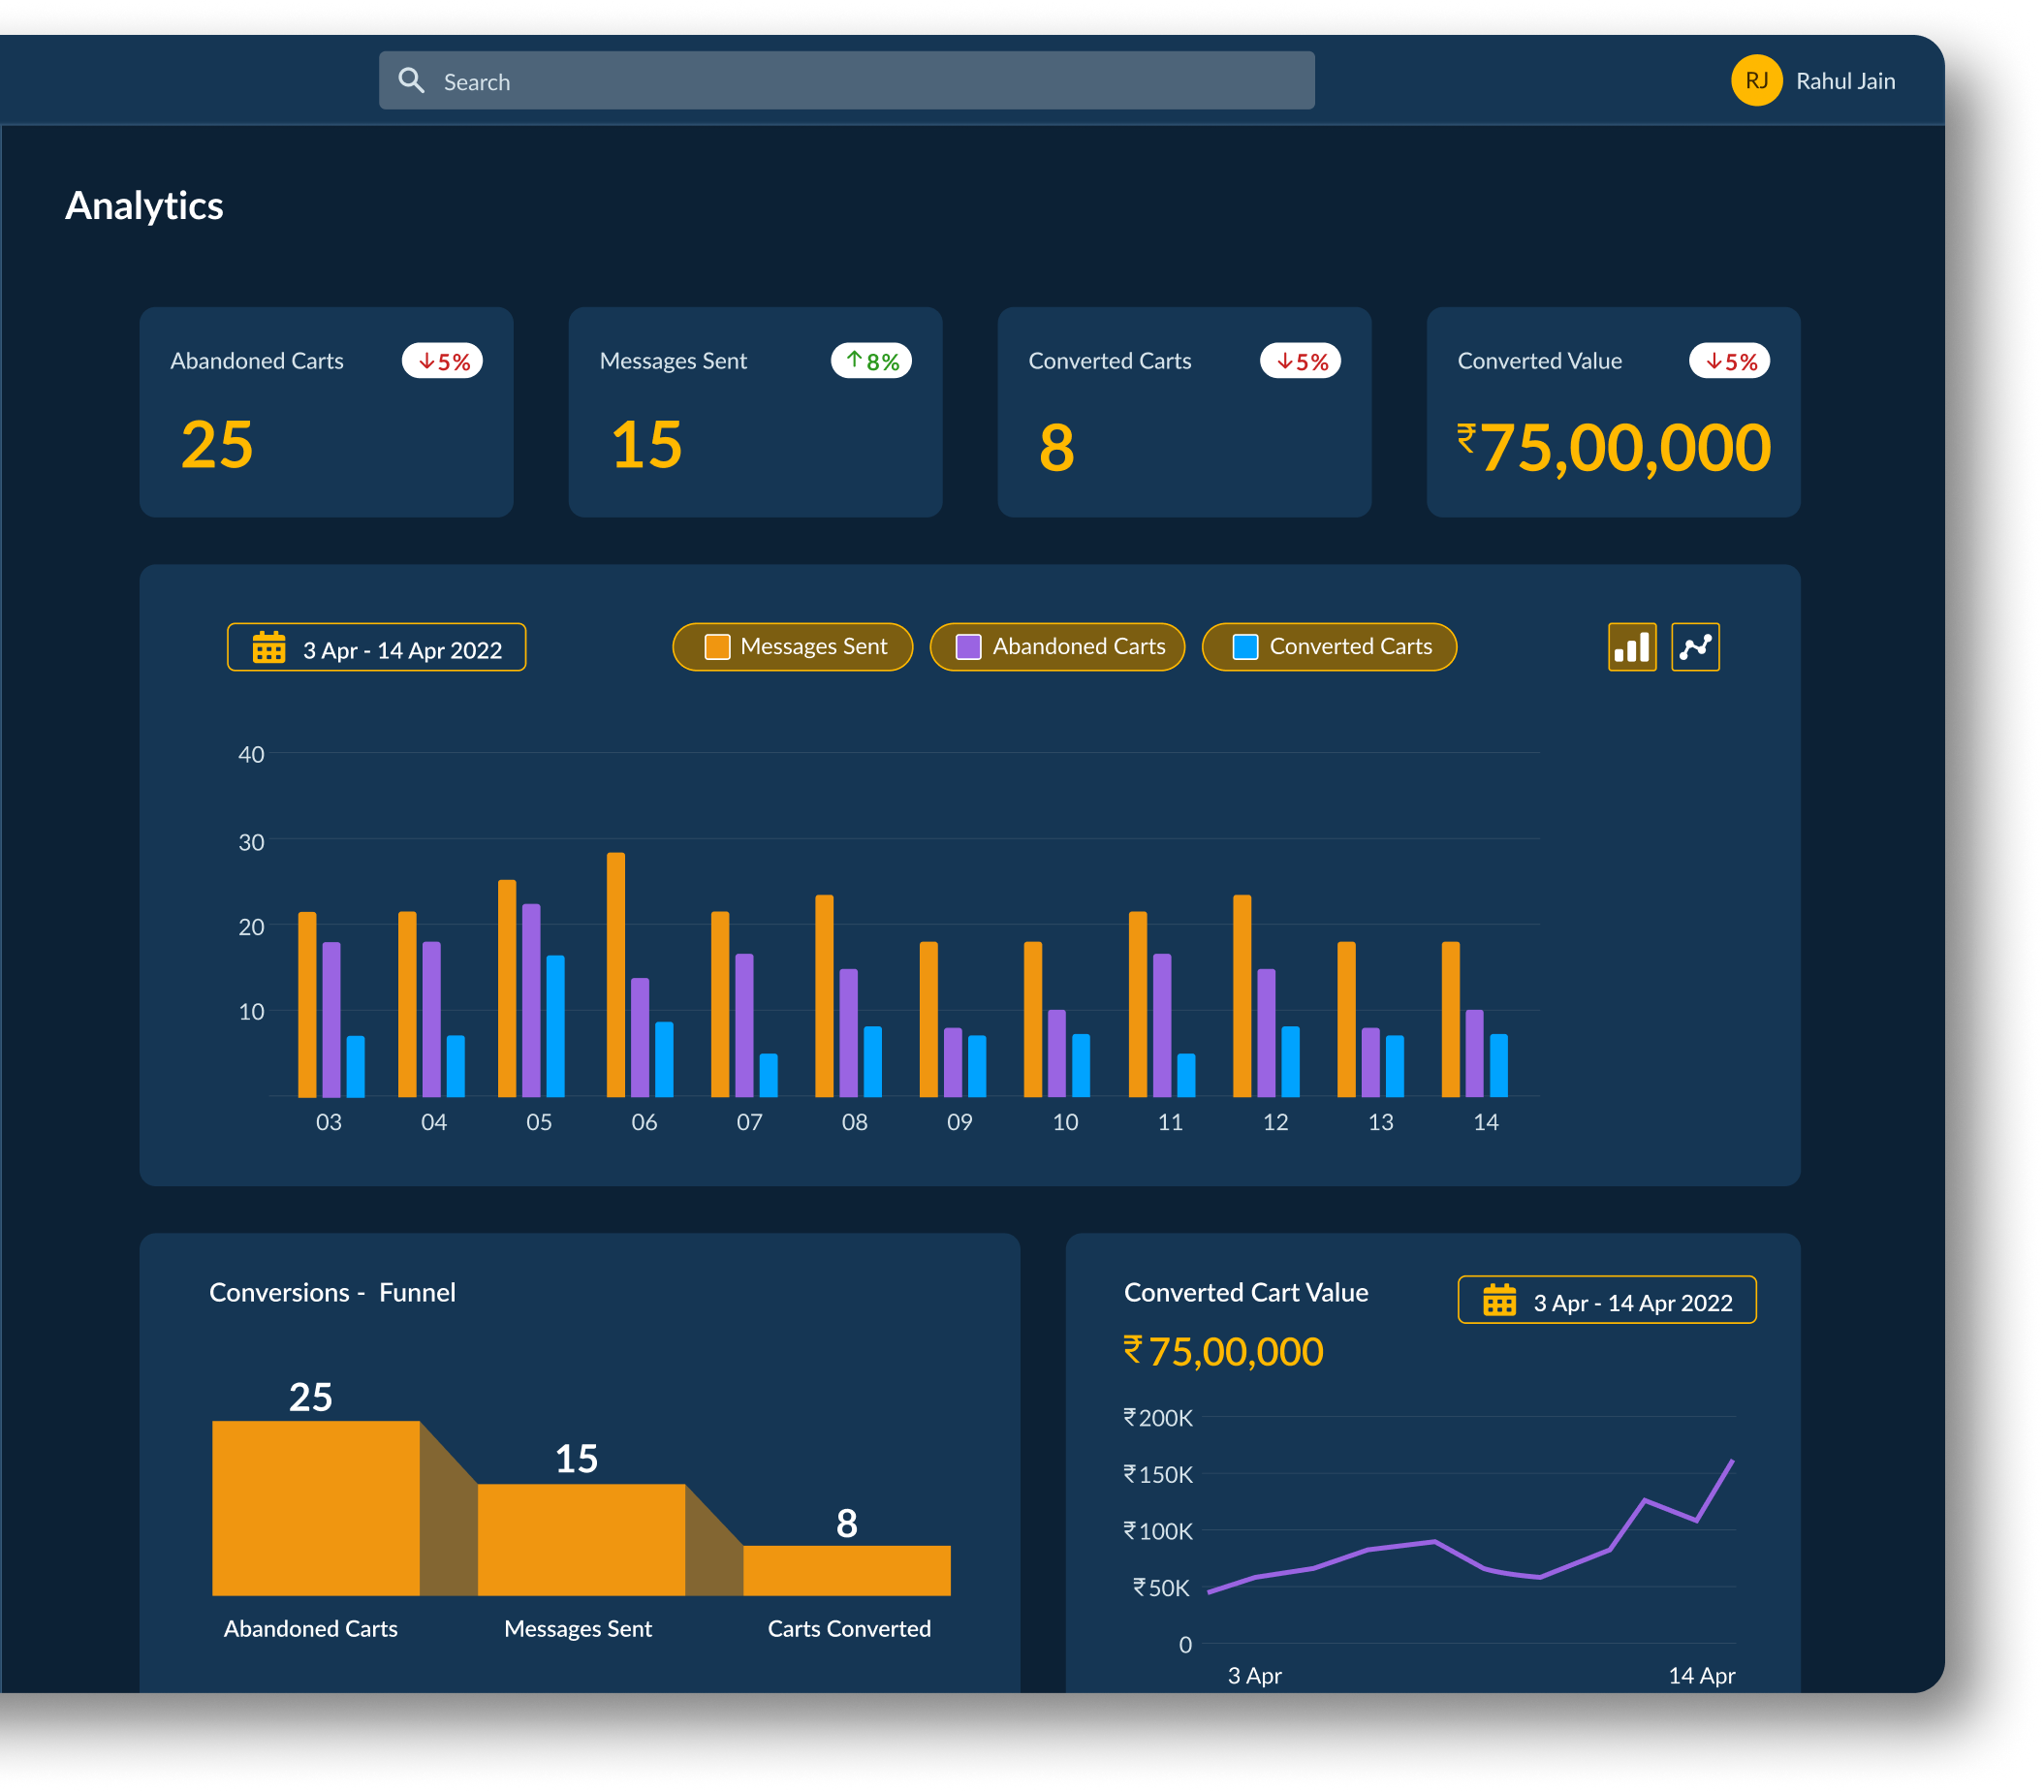This screenshot has height=1792, width=2044.
Task: Switch to bar chart view icon
Action: (x=1631, y=647)
